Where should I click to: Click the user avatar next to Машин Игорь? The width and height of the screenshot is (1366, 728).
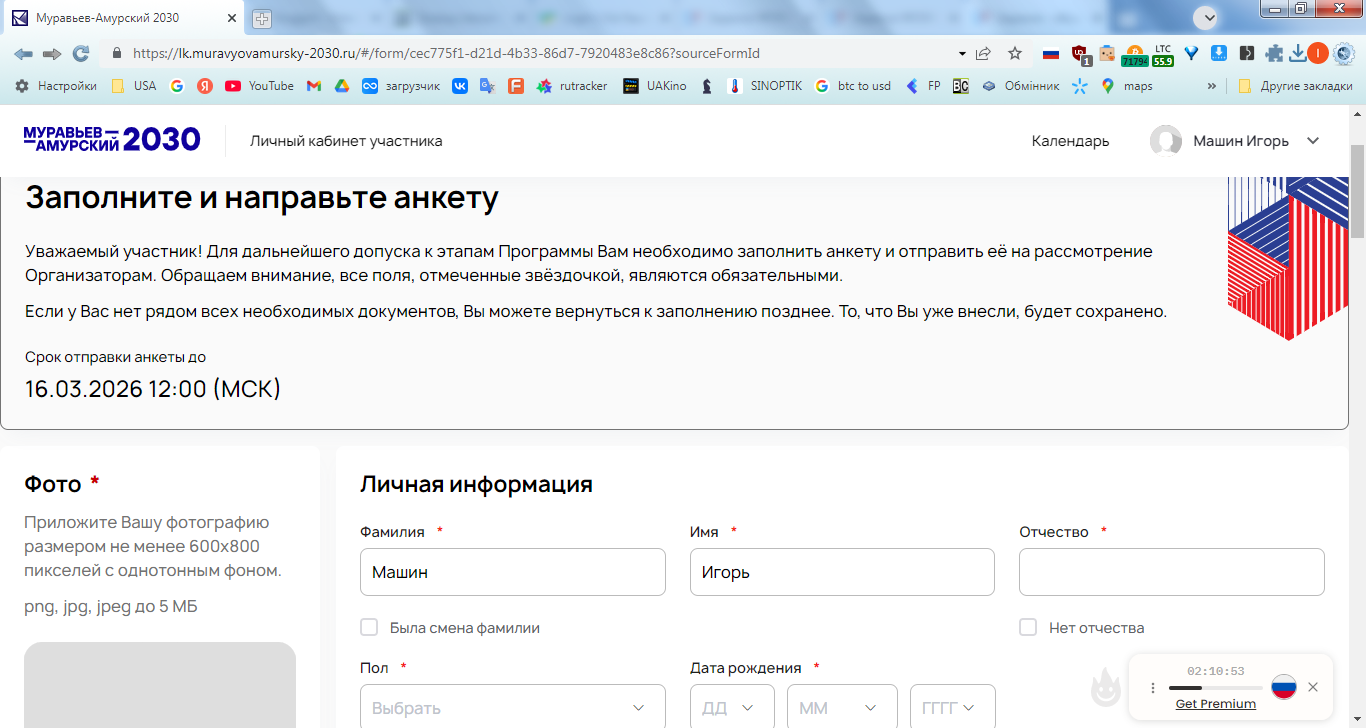click(x=1166, y=141)
